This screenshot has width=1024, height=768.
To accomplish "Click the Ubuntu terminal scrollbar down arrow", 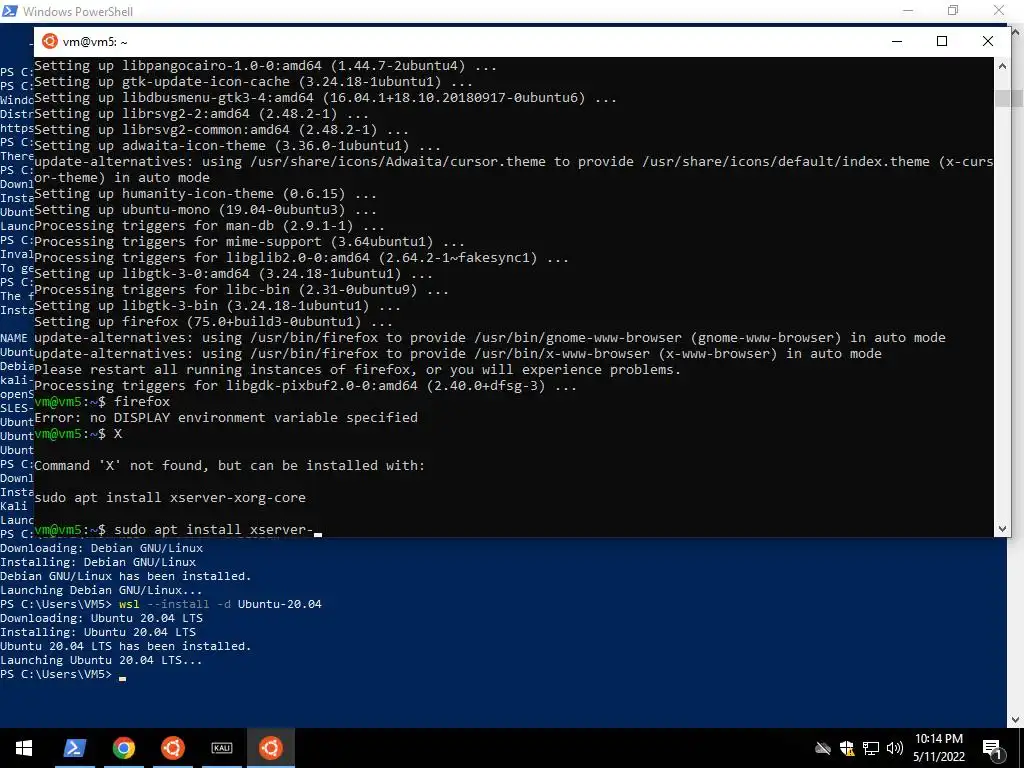I will coord(1002,529).
